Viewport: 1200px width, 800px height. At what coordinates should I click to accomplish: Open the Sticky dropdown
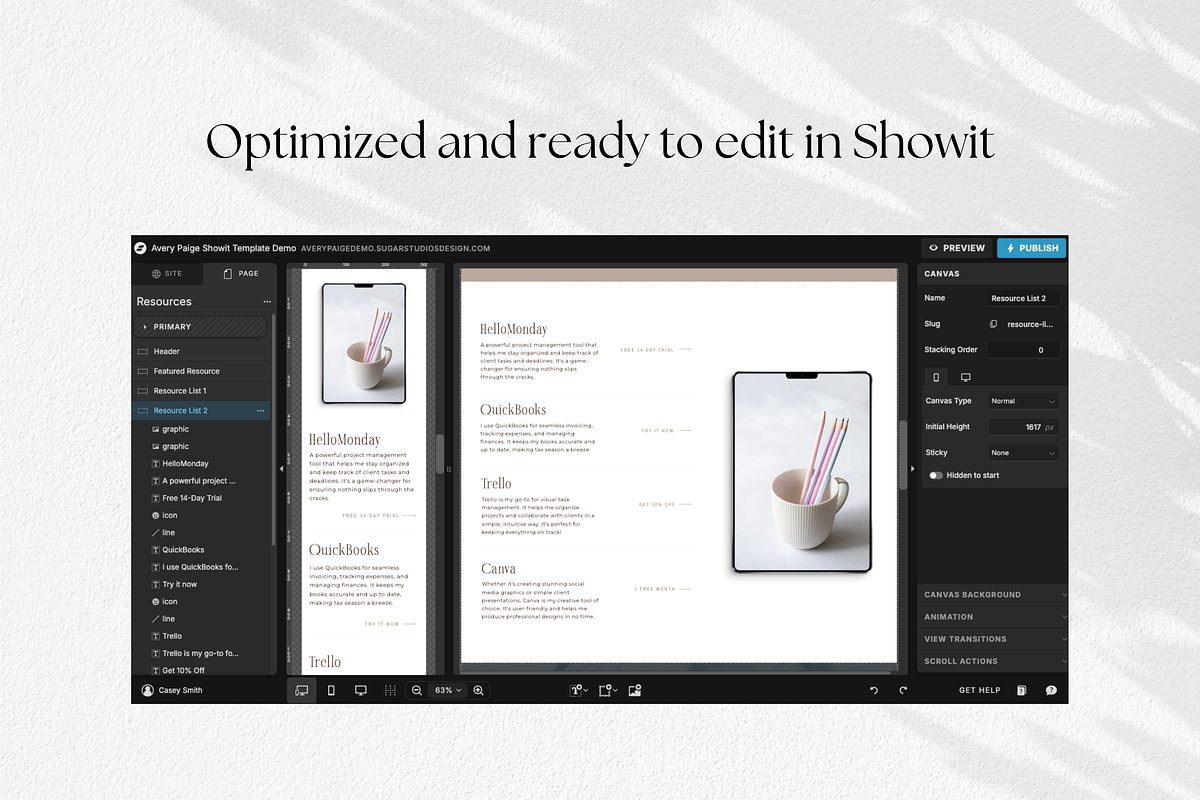coord(1023,453)
